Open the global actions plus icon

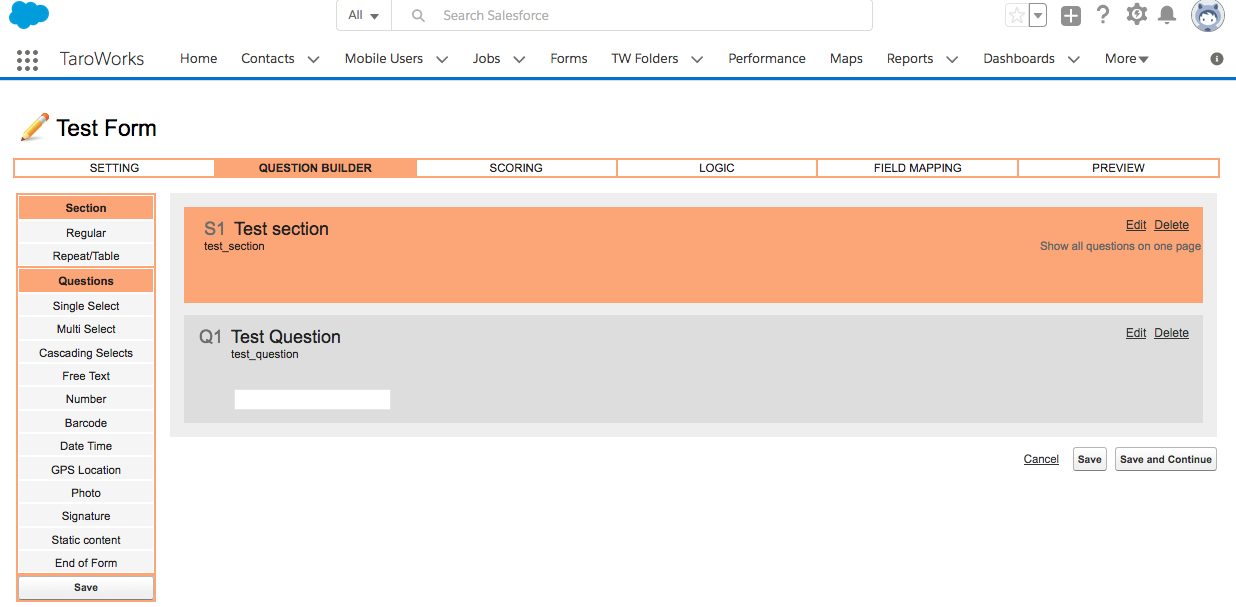point(1071,15)
